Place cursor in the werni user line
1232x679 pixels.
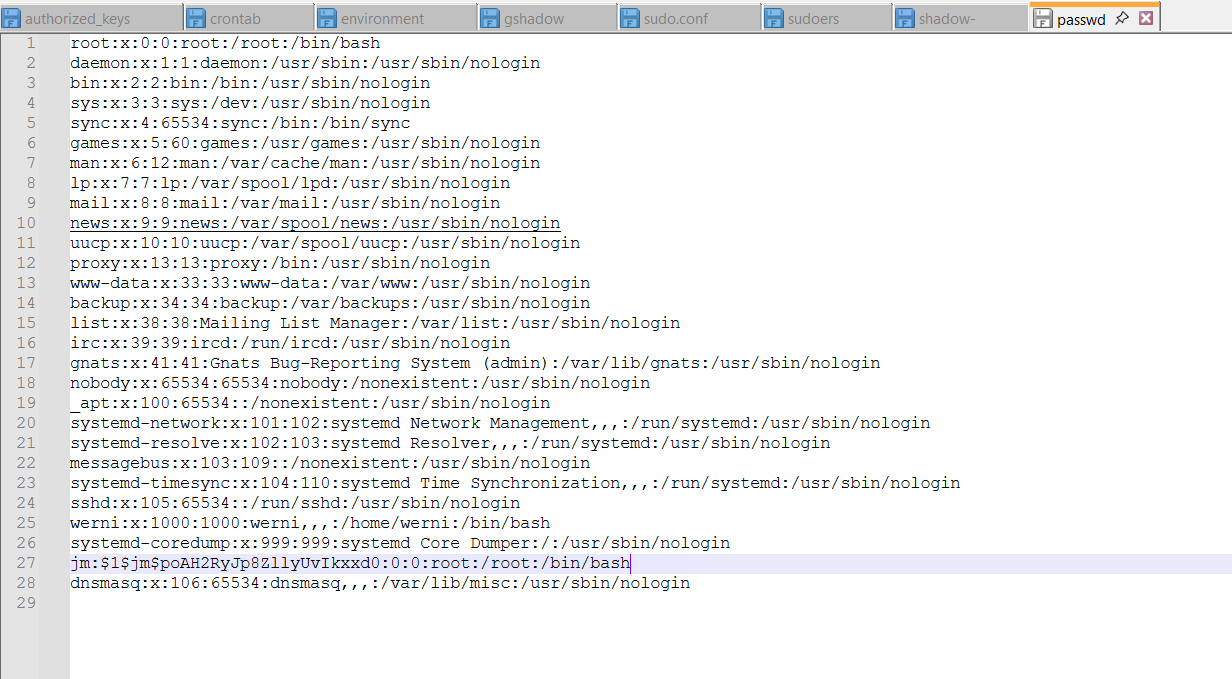pos(310,523)
